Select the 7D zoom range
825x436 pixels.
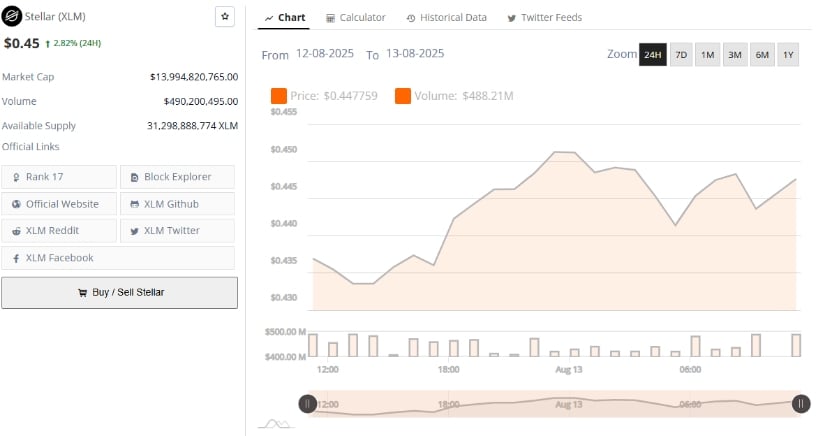click(681, 55)
